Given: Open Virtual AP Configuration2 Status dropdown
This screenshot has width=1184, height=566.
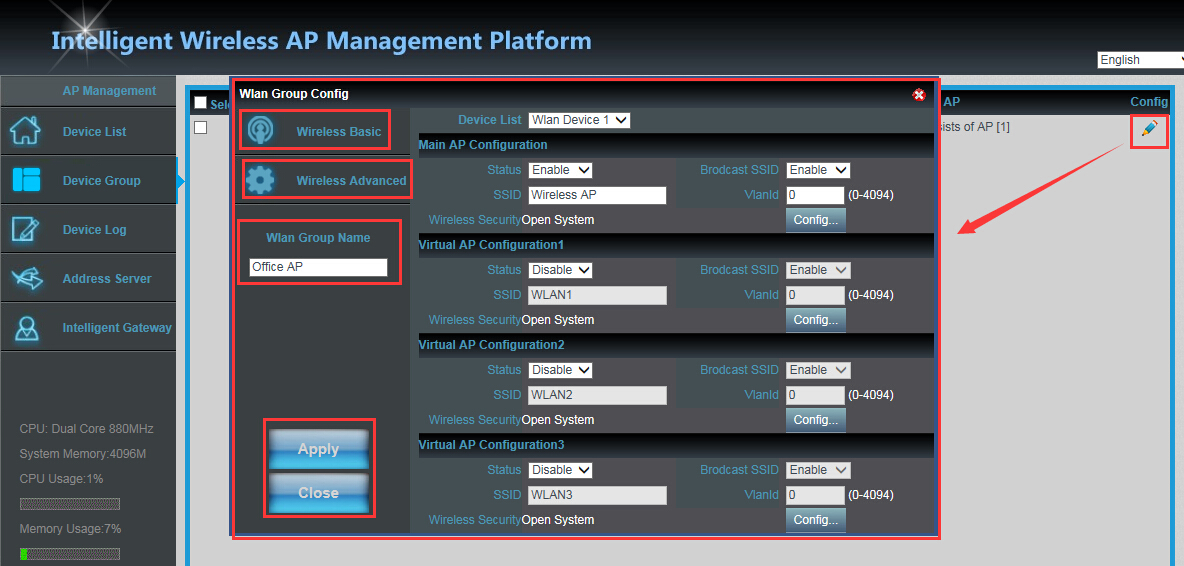Looking at the screenshot, I should (x=560, y=370).
